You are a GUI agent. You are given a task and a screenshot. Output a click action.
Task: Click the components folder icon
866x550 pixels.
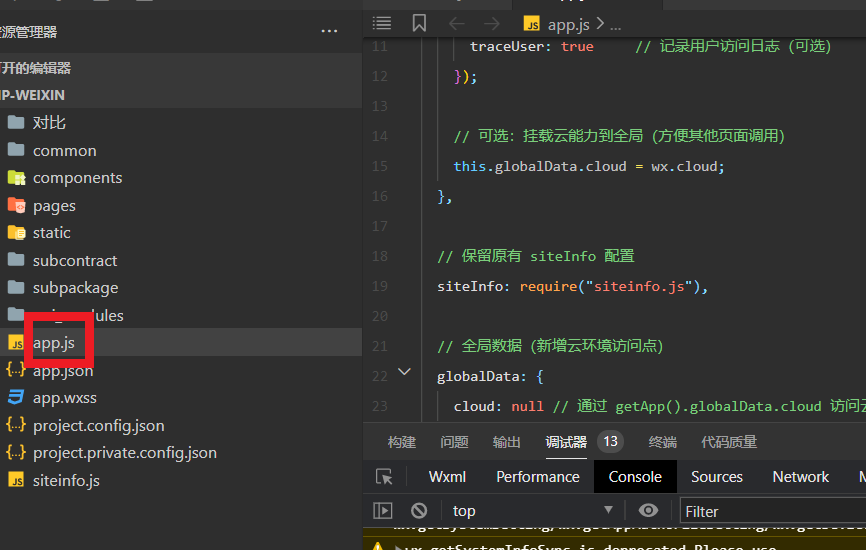pyautogui.click(x=17, y=177)
